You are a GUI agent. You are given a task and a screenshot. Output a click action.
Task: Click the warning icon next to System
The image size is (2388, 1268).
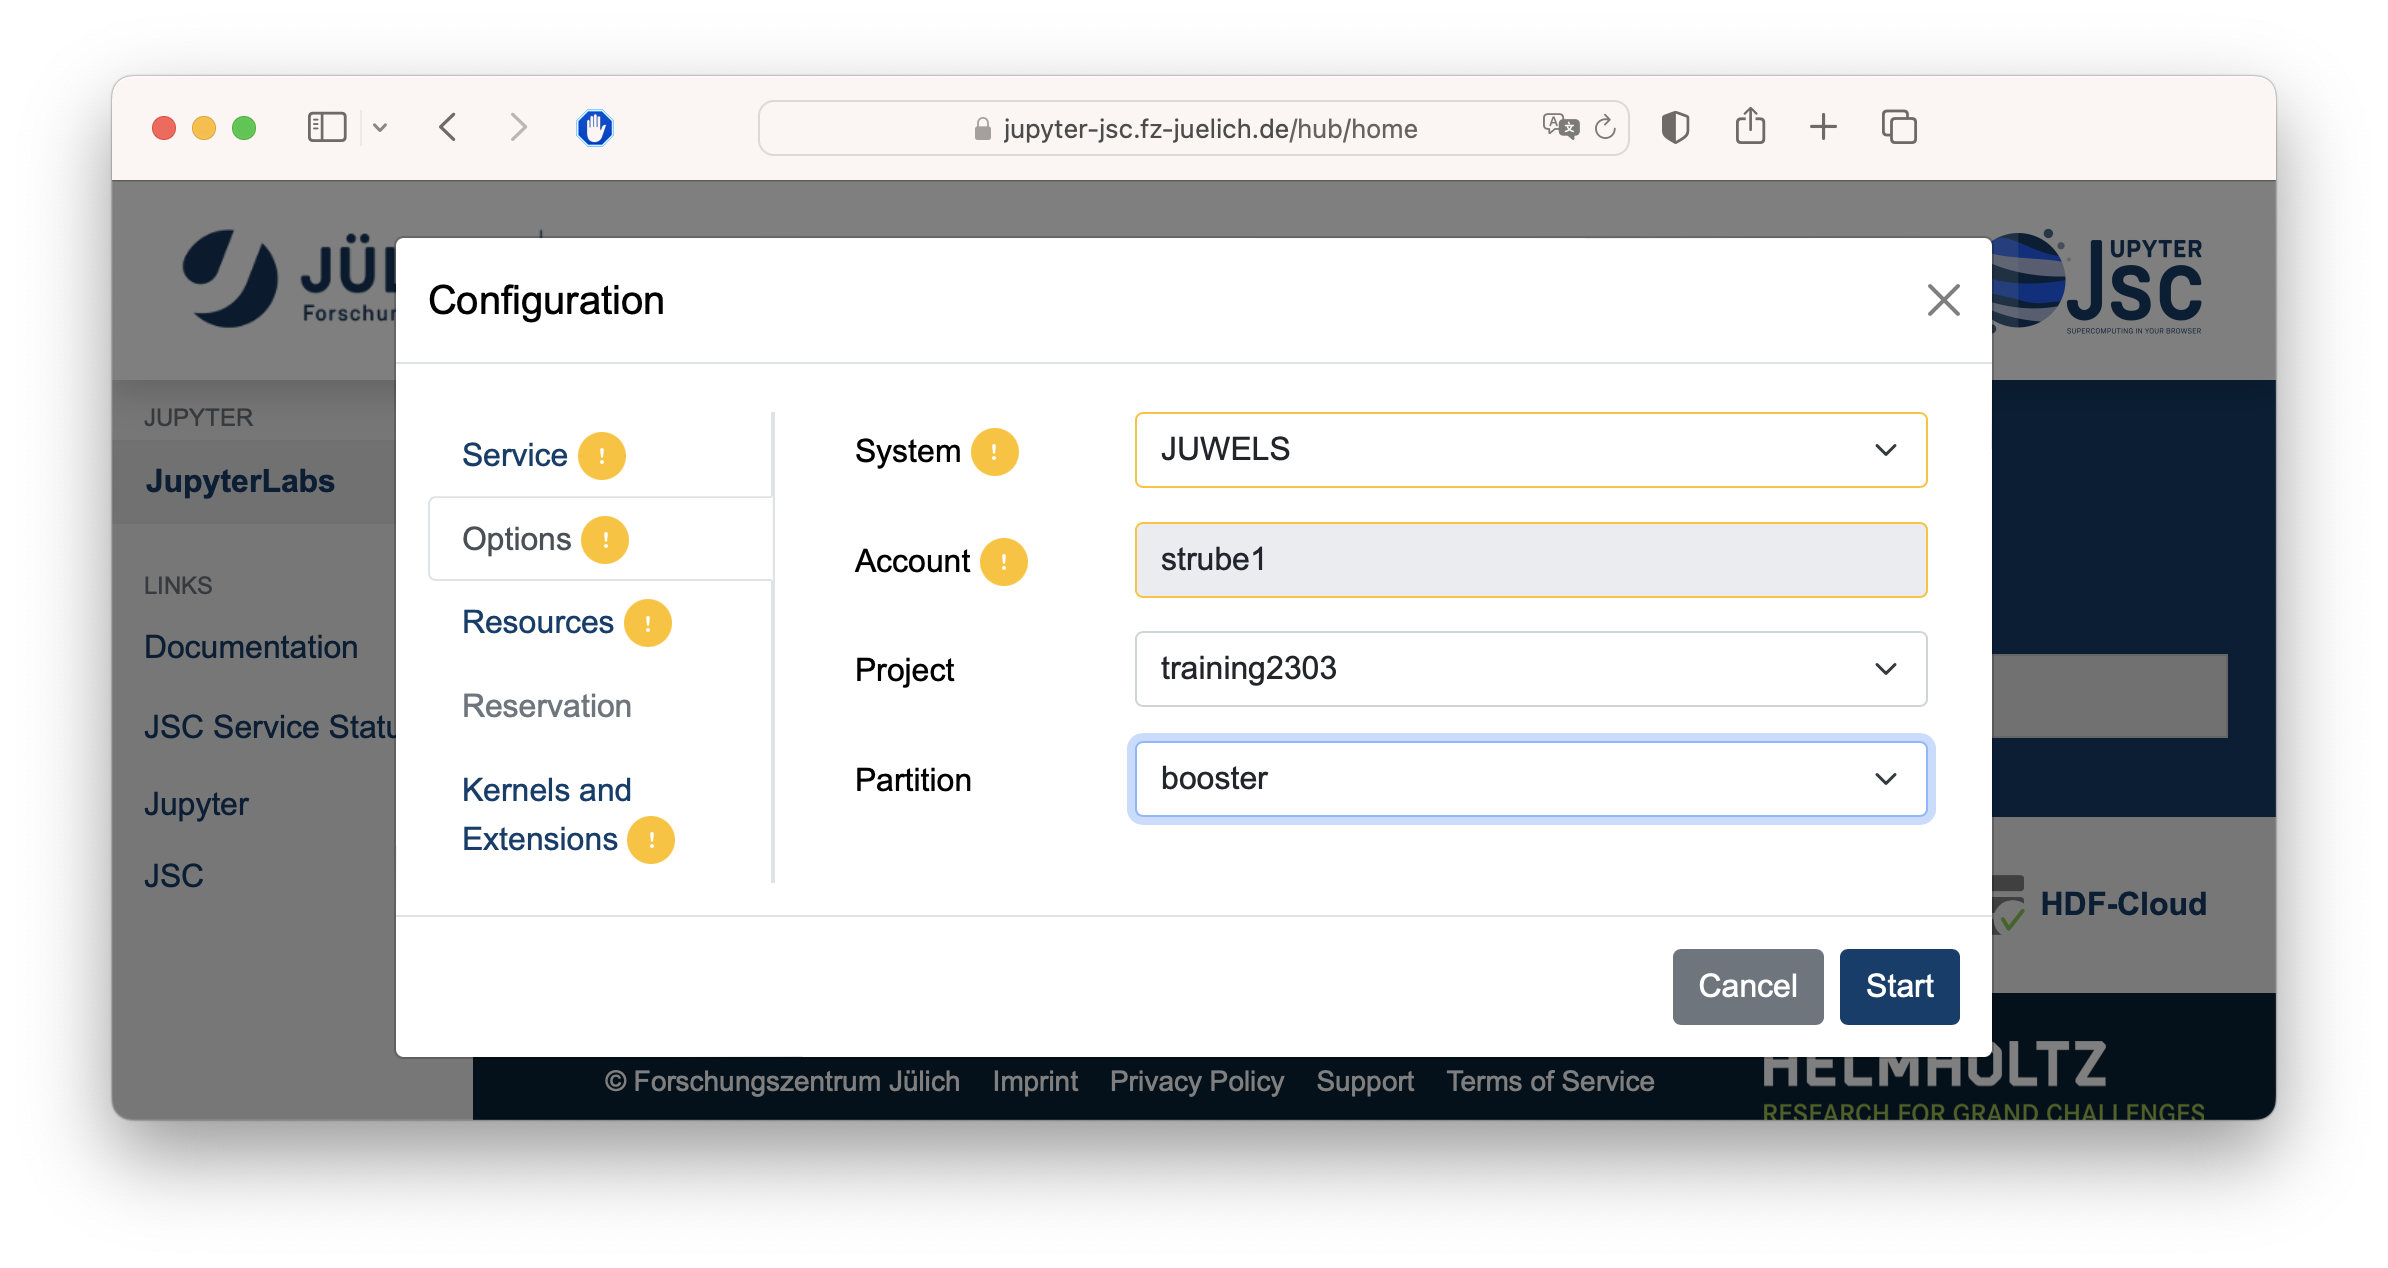[994, 452]
